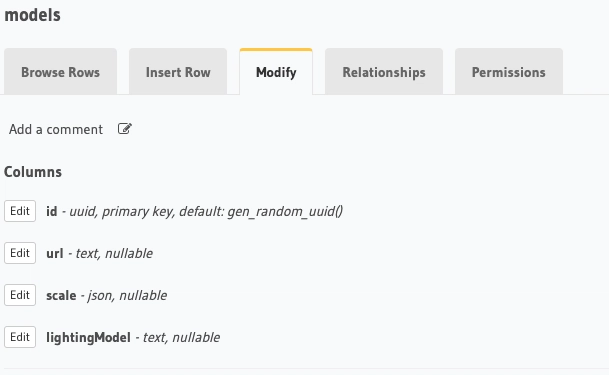Click the url column's text, nullable description
This screenshot has height=375, width=609.
click(114, 253)
